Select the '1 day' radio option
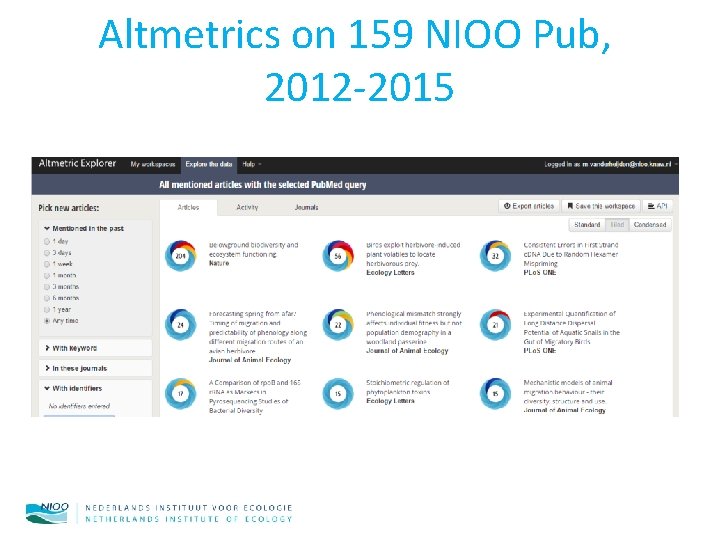Image resolution: width=720 pixels, height=540 pixels. (x=46, y=242)
